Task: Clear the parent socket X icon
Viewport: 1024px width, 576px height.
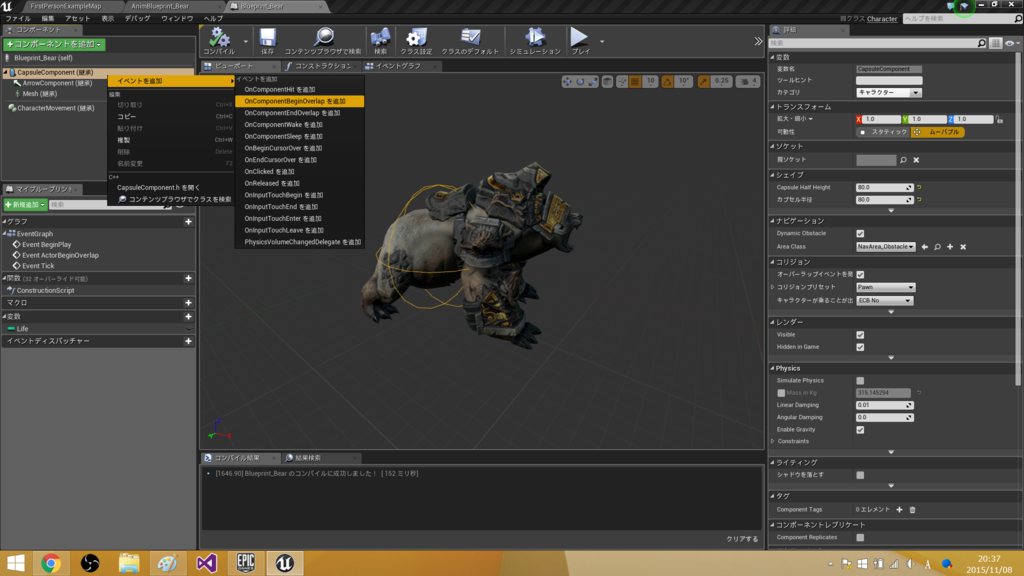Action: [x=916, y=160]
